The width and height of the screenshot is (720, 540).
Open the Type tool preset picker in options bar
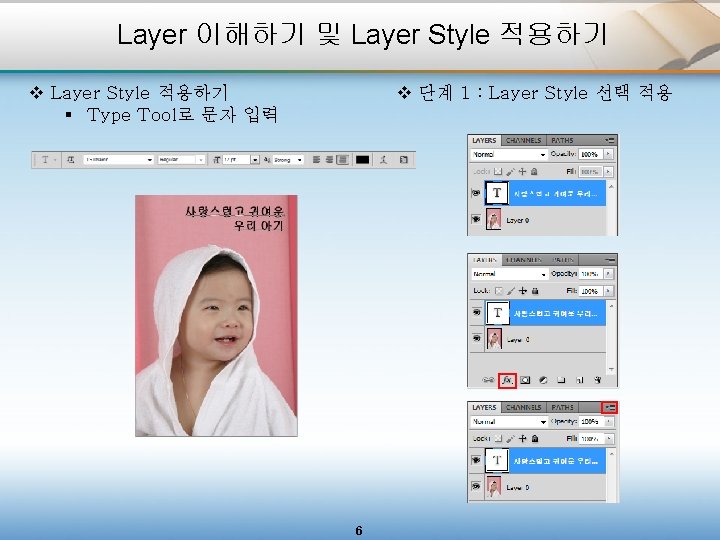[47, 160]
